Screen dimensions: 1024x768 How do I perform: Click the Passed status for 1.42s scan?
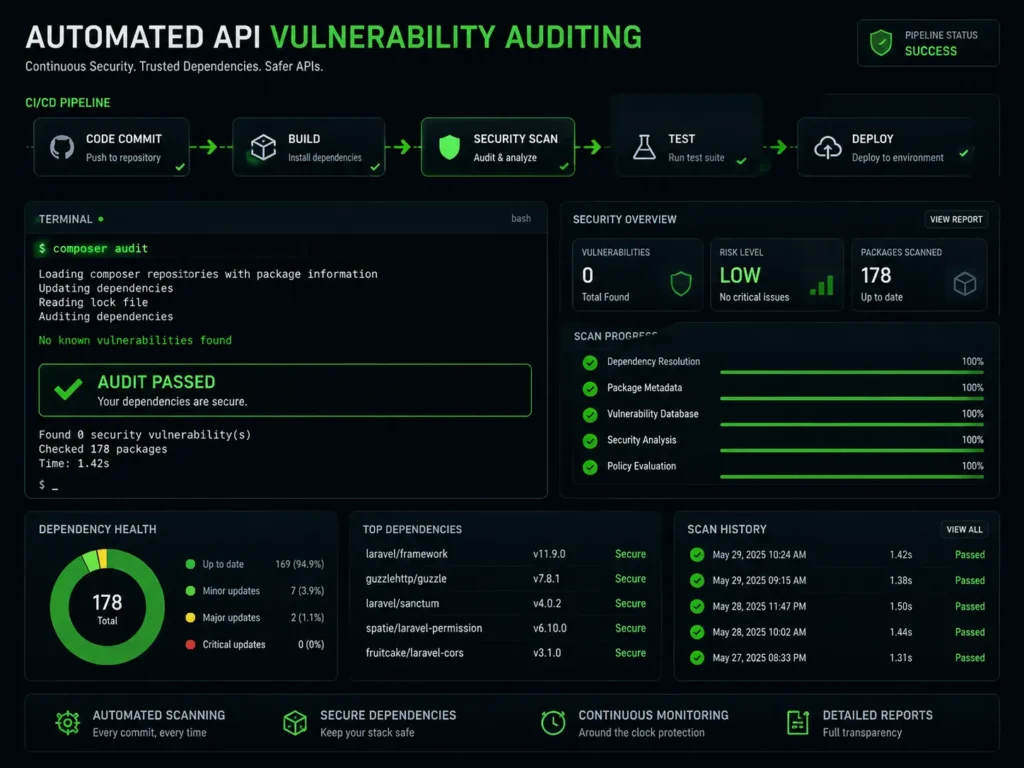click(970, 555)
